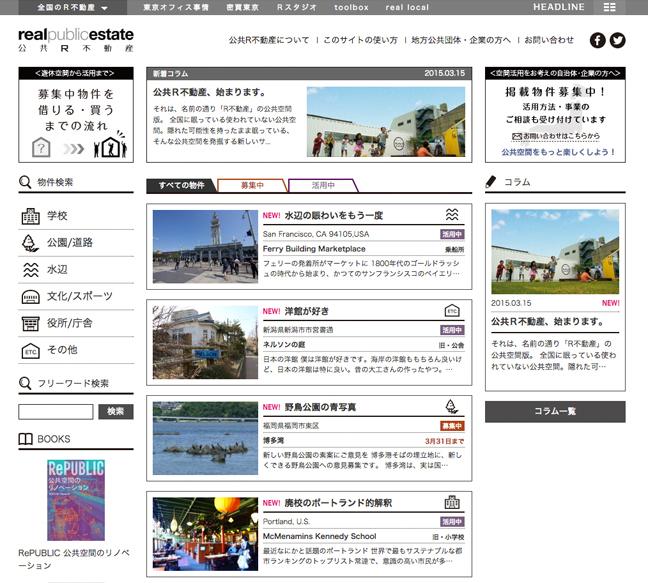Open the Facebook icon in the header
The width and height of the screenshot is (648, 583).
[x=597, y=40]
